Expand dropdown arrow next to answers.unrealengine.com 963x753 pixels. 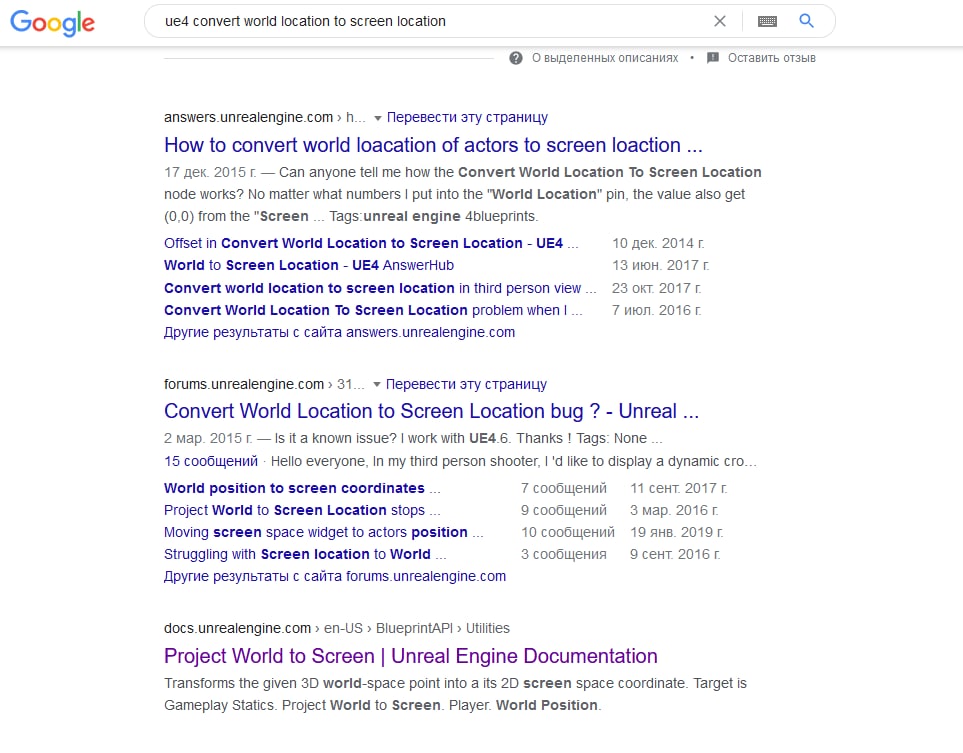point(378,118)
